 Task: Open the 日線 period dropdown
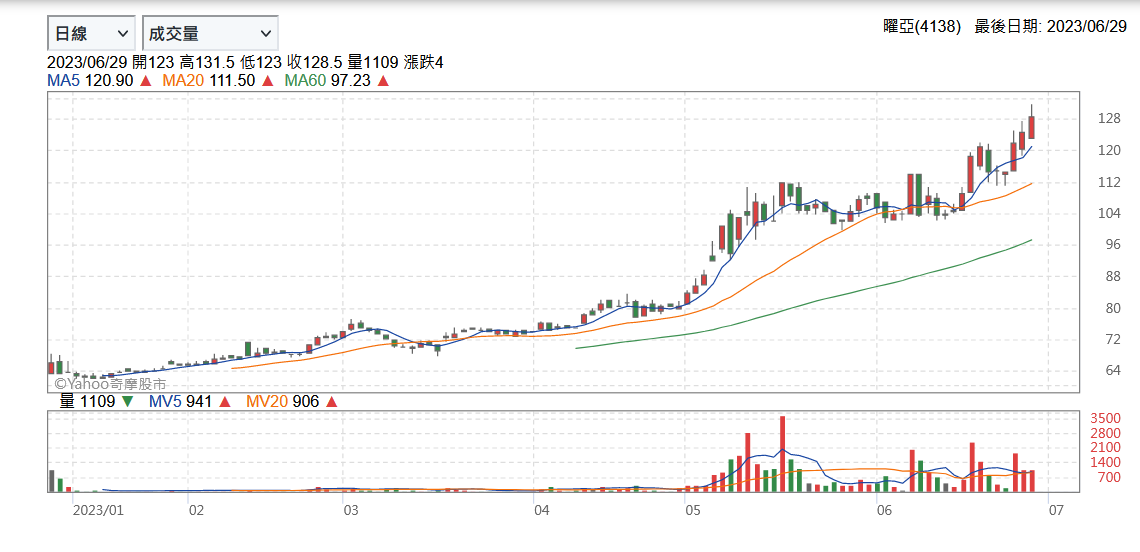91,33
